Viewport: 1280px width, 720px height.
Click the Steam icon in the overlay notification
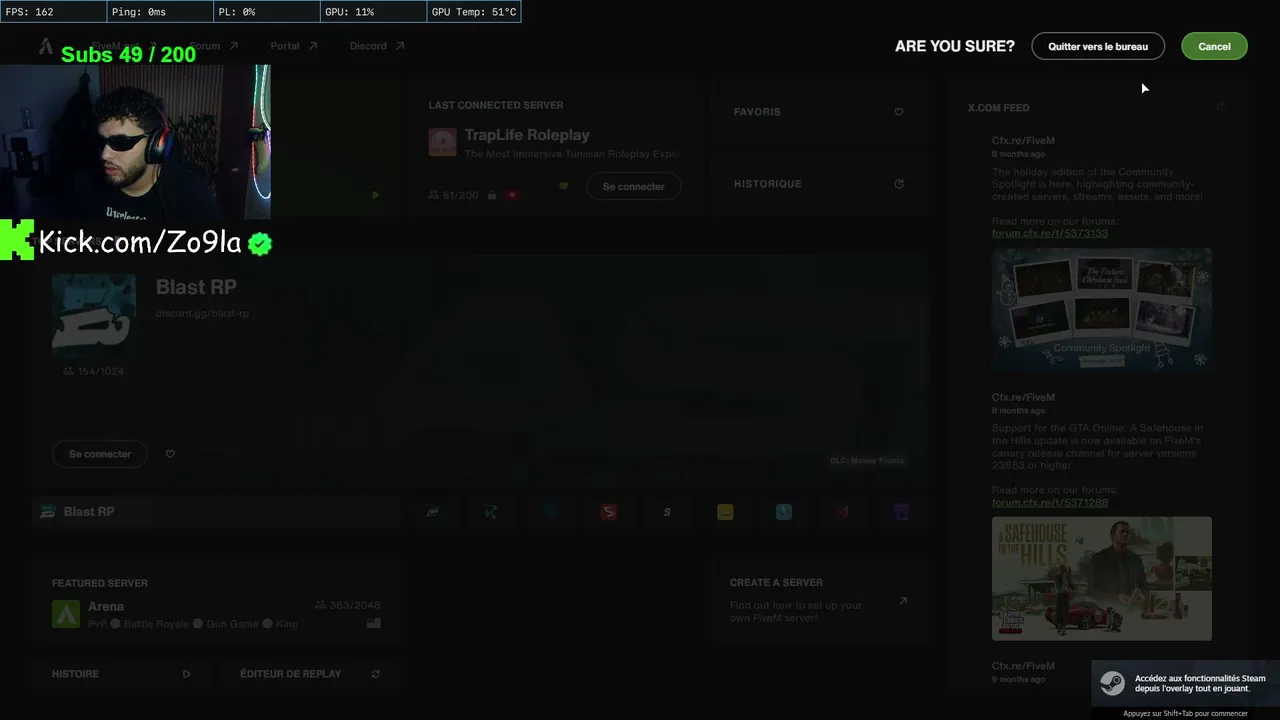(1112, 683)
